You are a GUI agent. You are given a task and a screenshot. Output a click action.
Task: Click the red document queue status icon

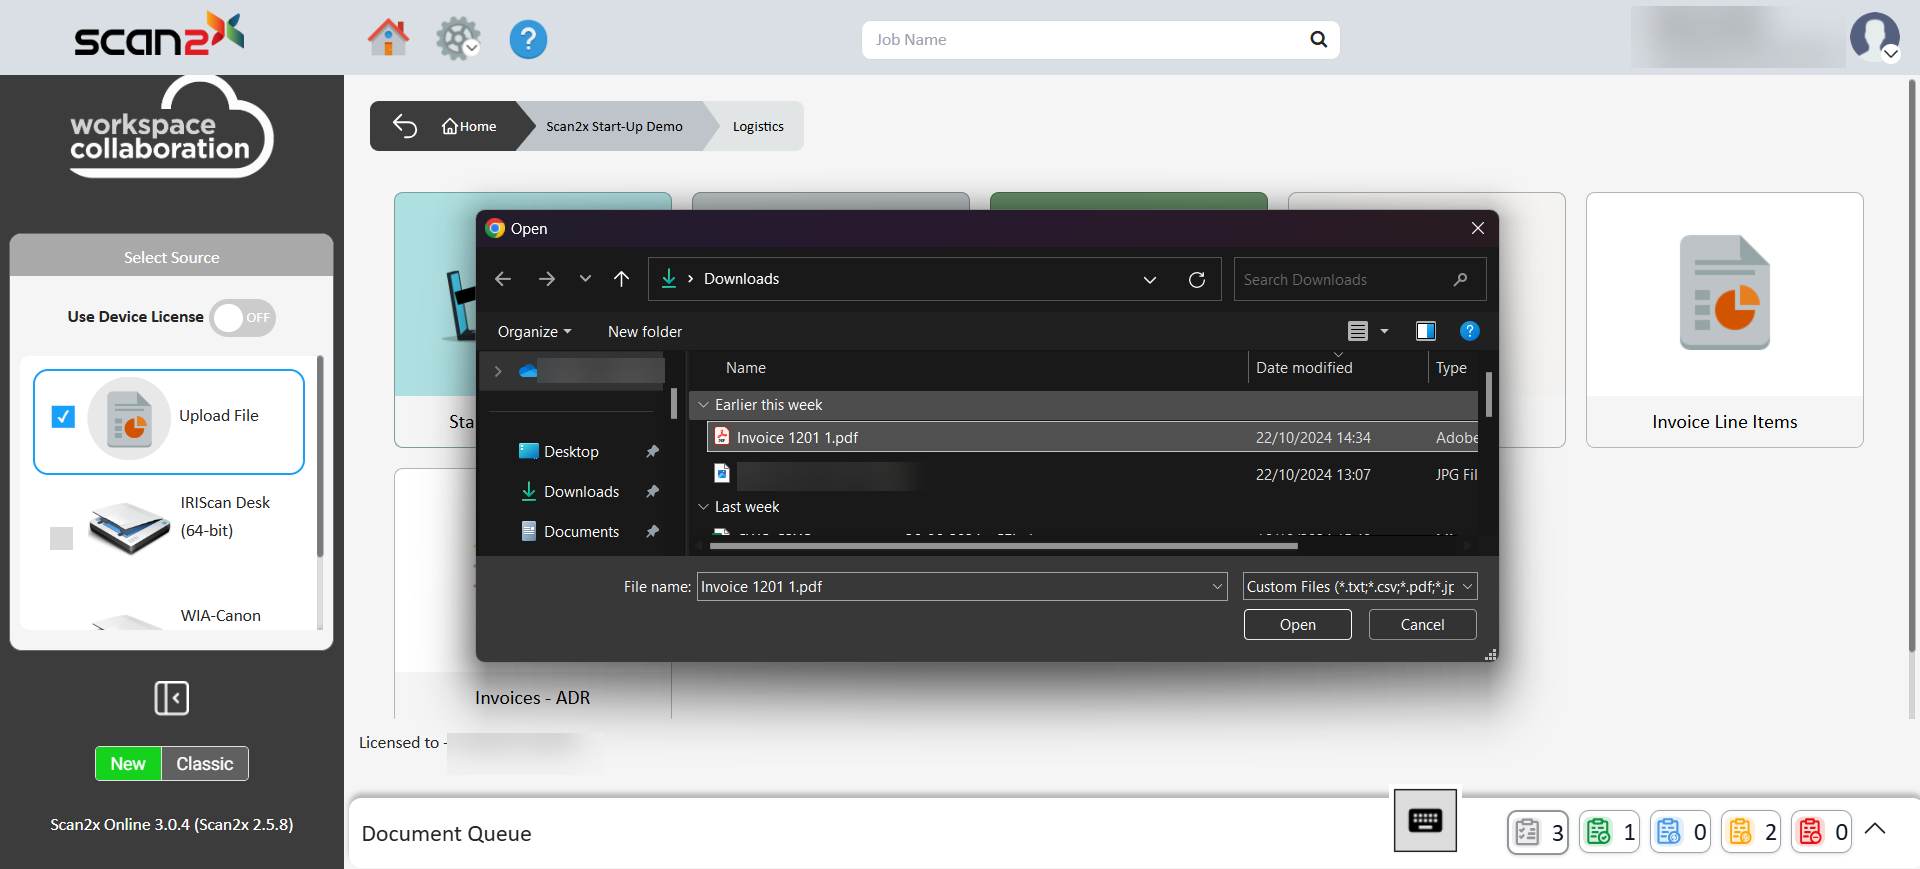click(1811, 832)
